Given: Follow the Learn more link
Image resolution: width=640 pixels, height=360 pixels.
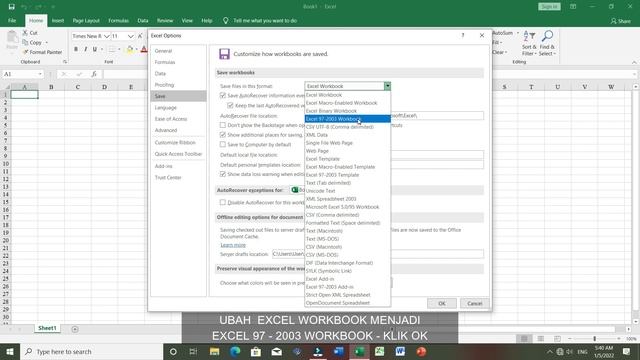Looking at the screenshot, I should point(233,245).
